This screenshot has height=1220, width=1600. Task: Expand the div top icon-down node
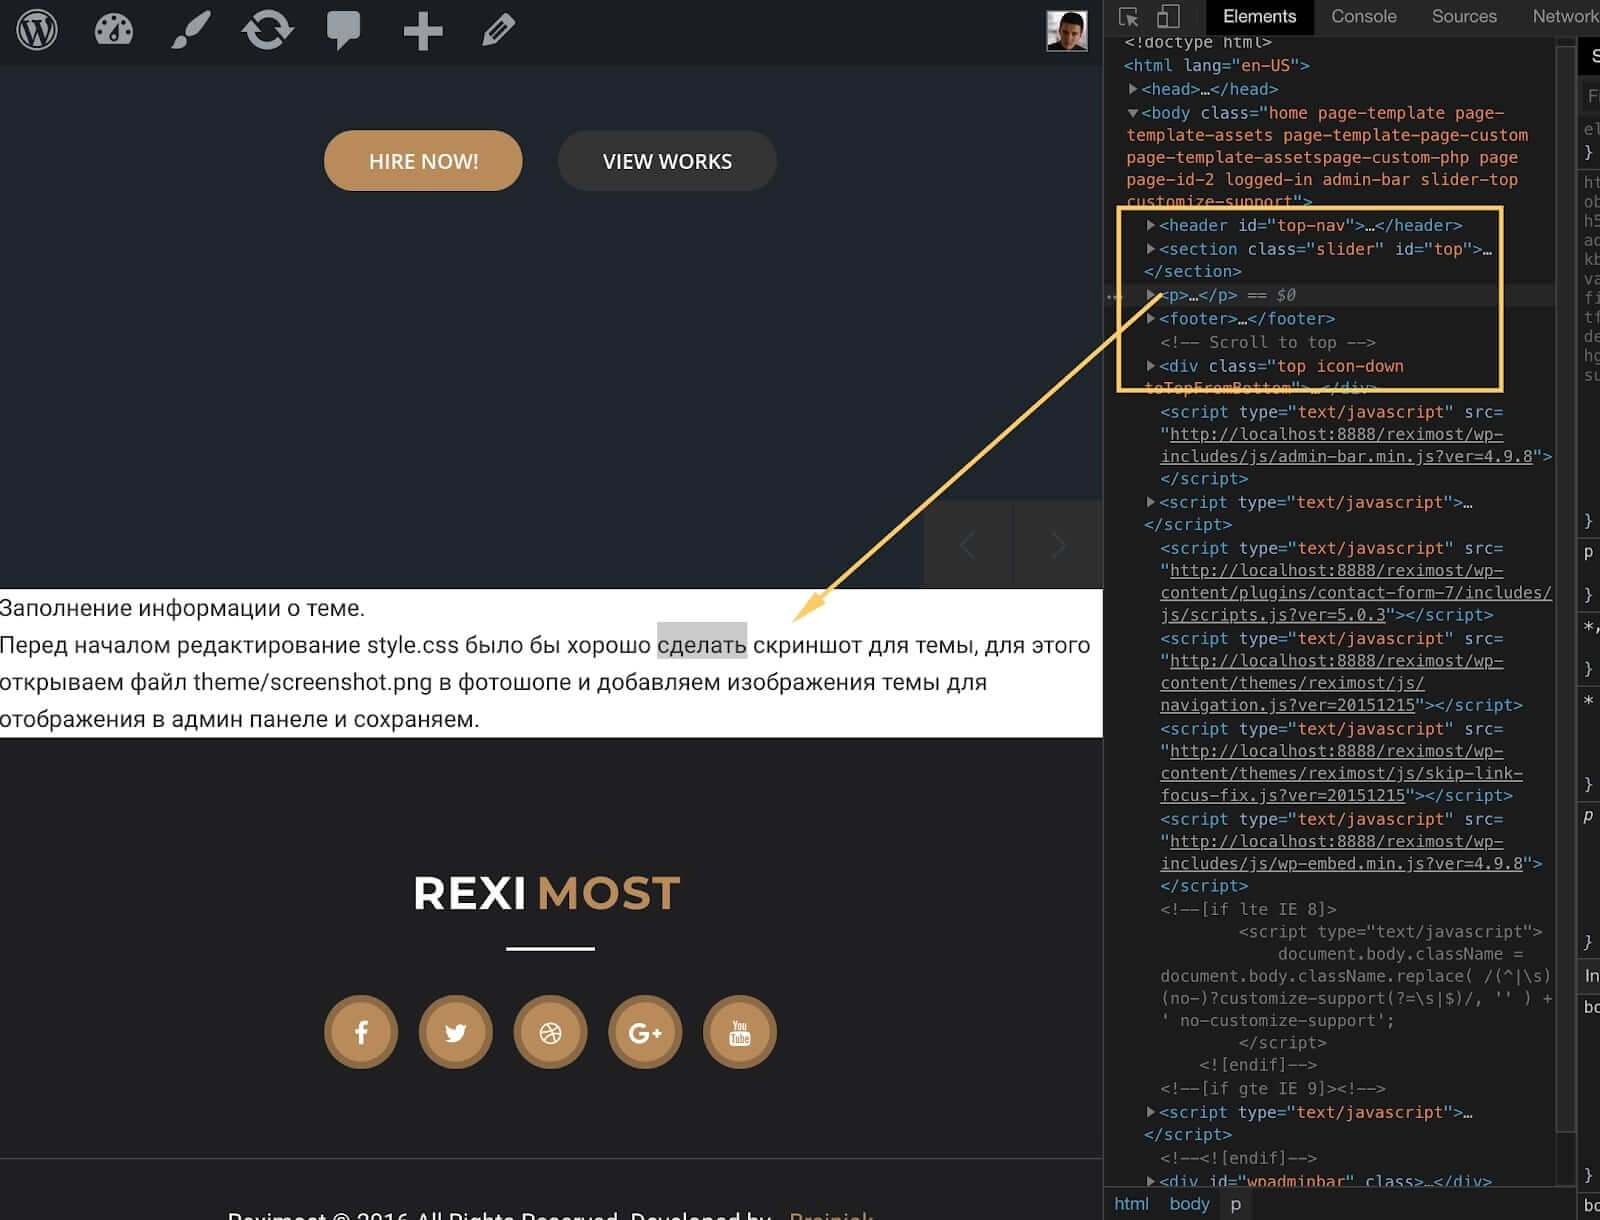pos(1151,366)
